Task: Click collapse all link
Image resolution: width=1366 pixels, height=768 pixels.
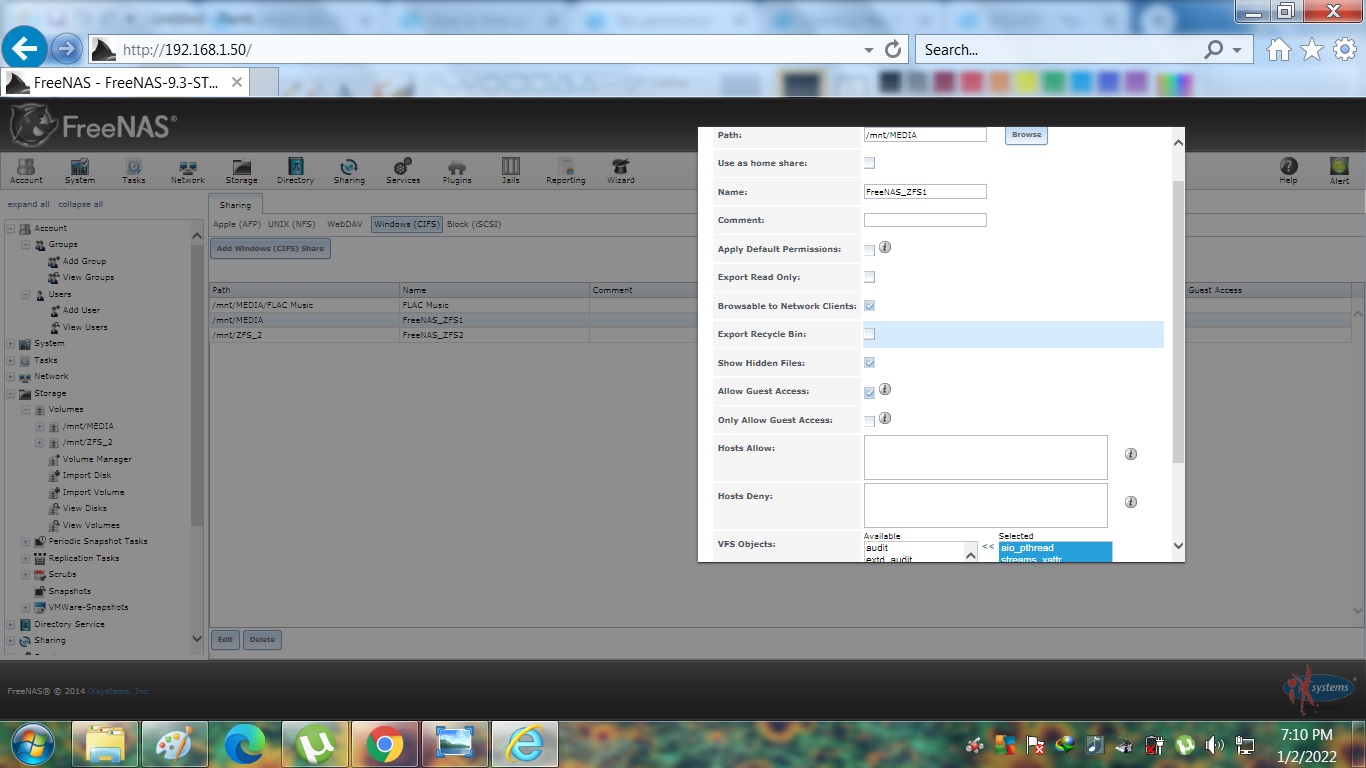Action: 80,204
